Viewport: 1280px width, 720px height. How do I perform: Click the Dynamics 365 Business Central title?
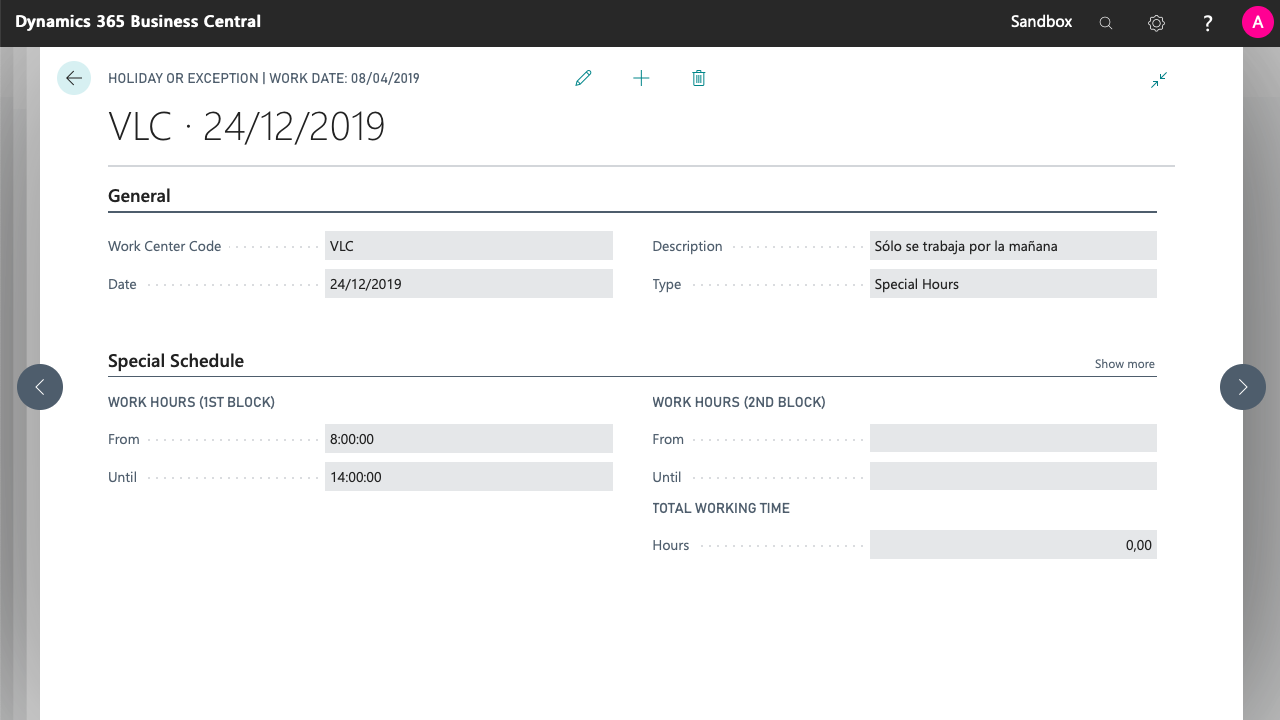(138, 21)
